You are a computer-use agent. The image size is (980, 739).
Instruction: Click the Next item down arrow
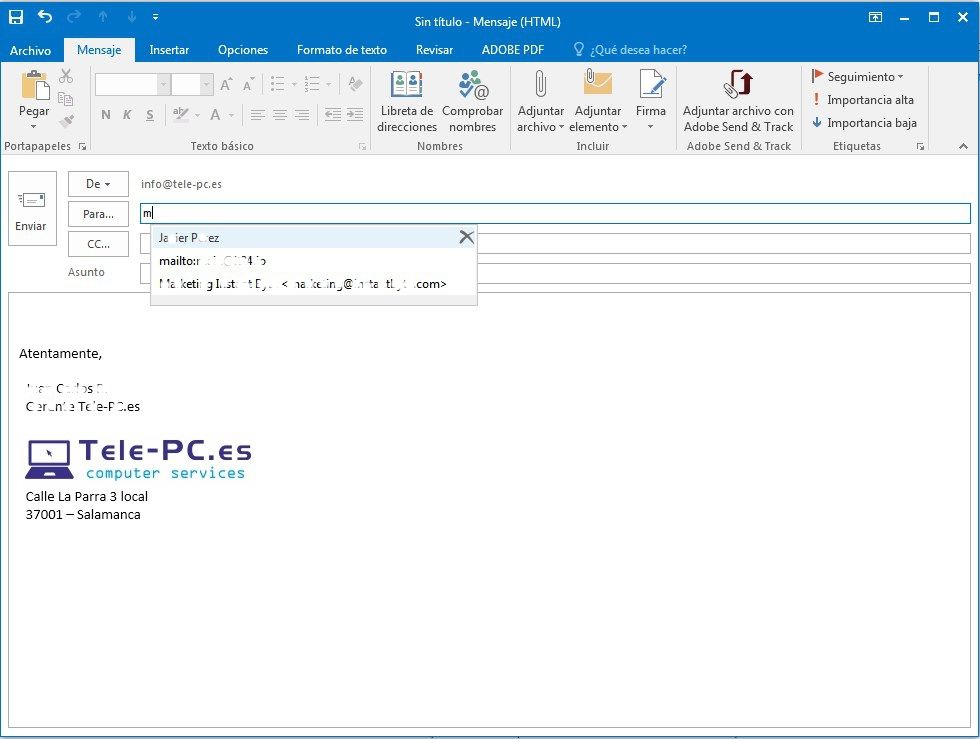pos(132,17)
